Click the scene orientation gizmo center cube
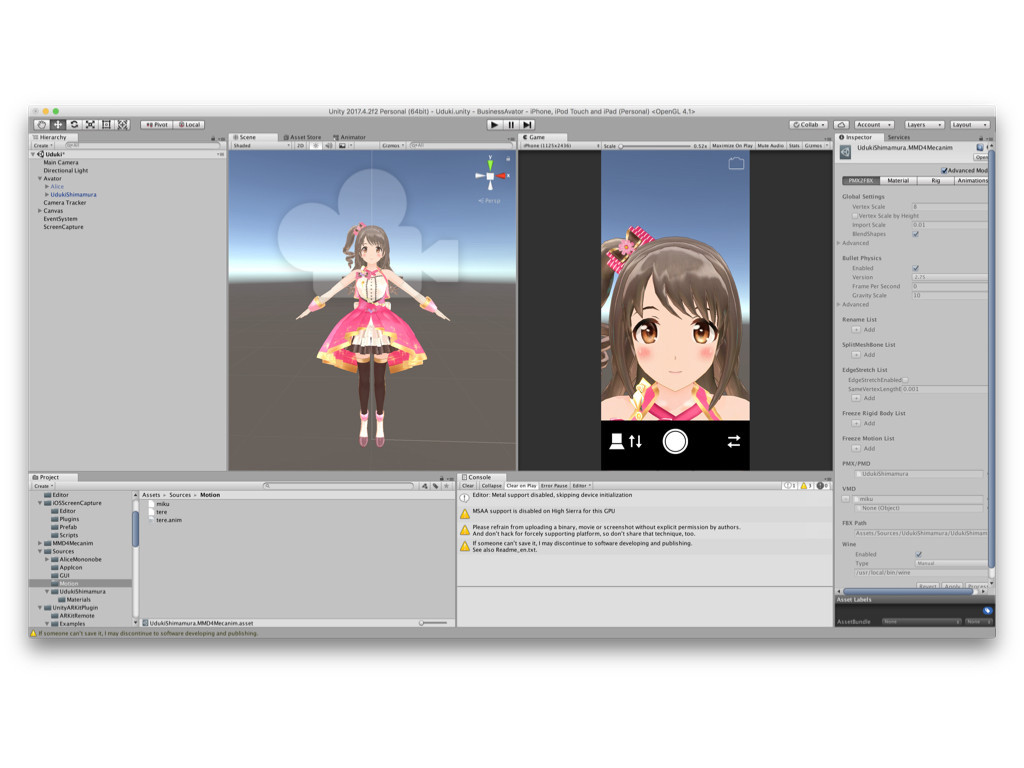This screenshot has height=768, width=1024. [x=490, y=176]
